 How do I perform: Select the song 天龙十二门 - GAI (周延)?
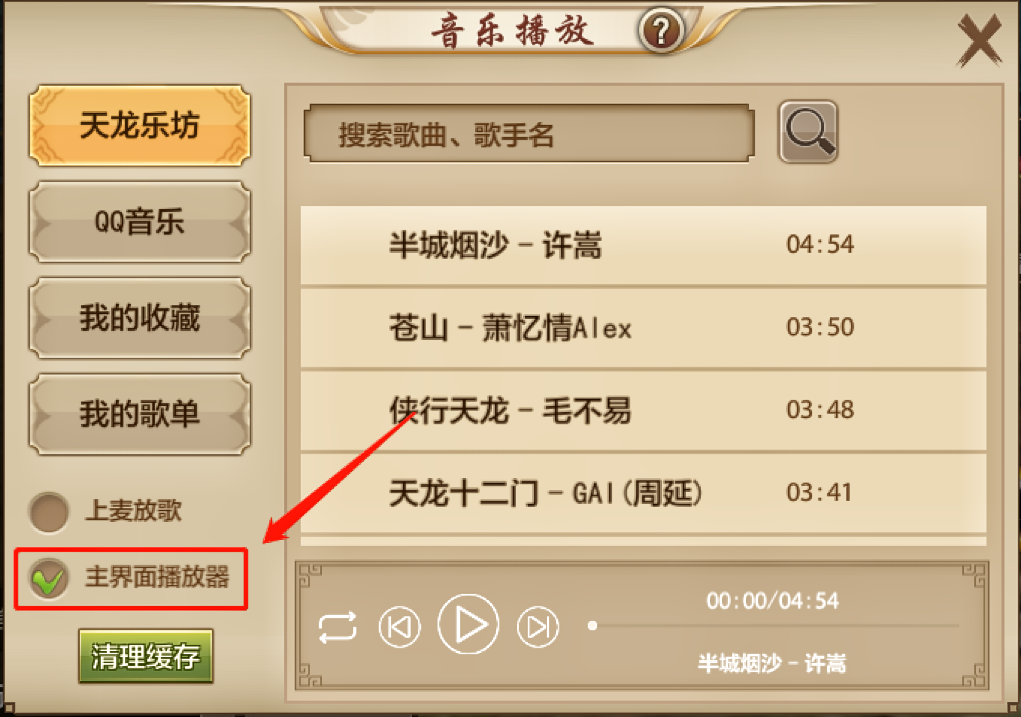643,493
